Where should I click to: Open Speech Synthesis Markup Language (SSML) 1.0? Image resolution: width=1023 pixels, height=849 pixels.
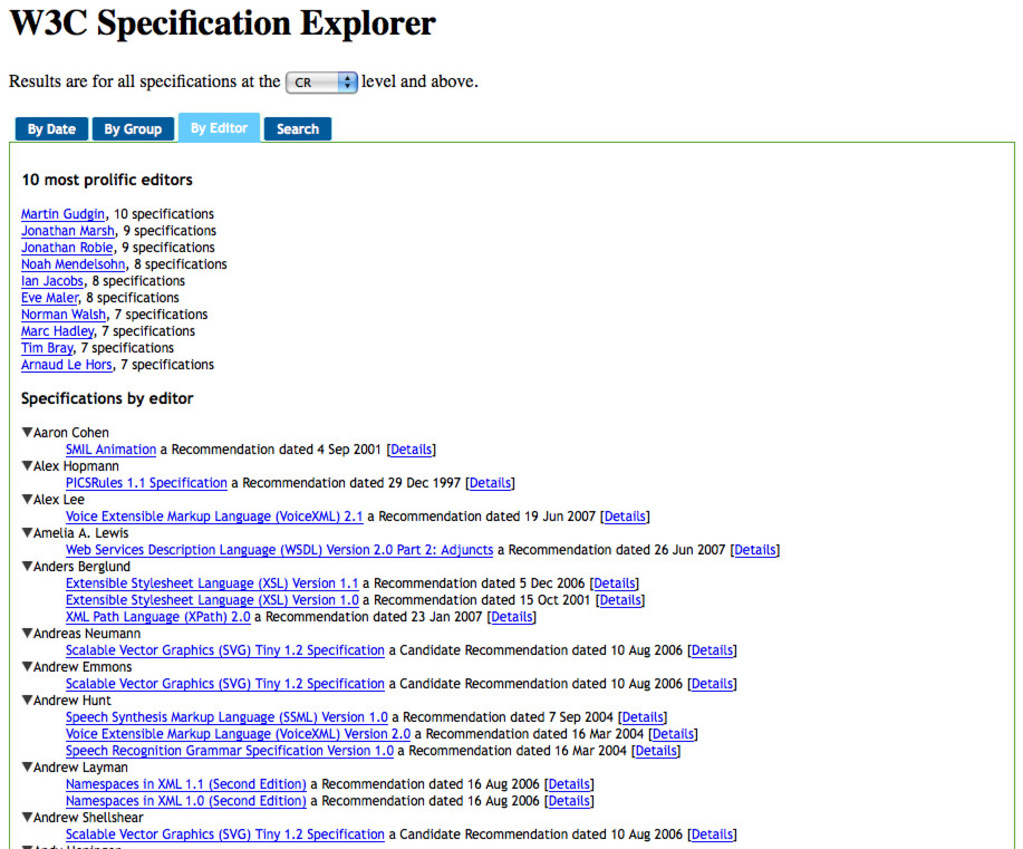(226, 717)
